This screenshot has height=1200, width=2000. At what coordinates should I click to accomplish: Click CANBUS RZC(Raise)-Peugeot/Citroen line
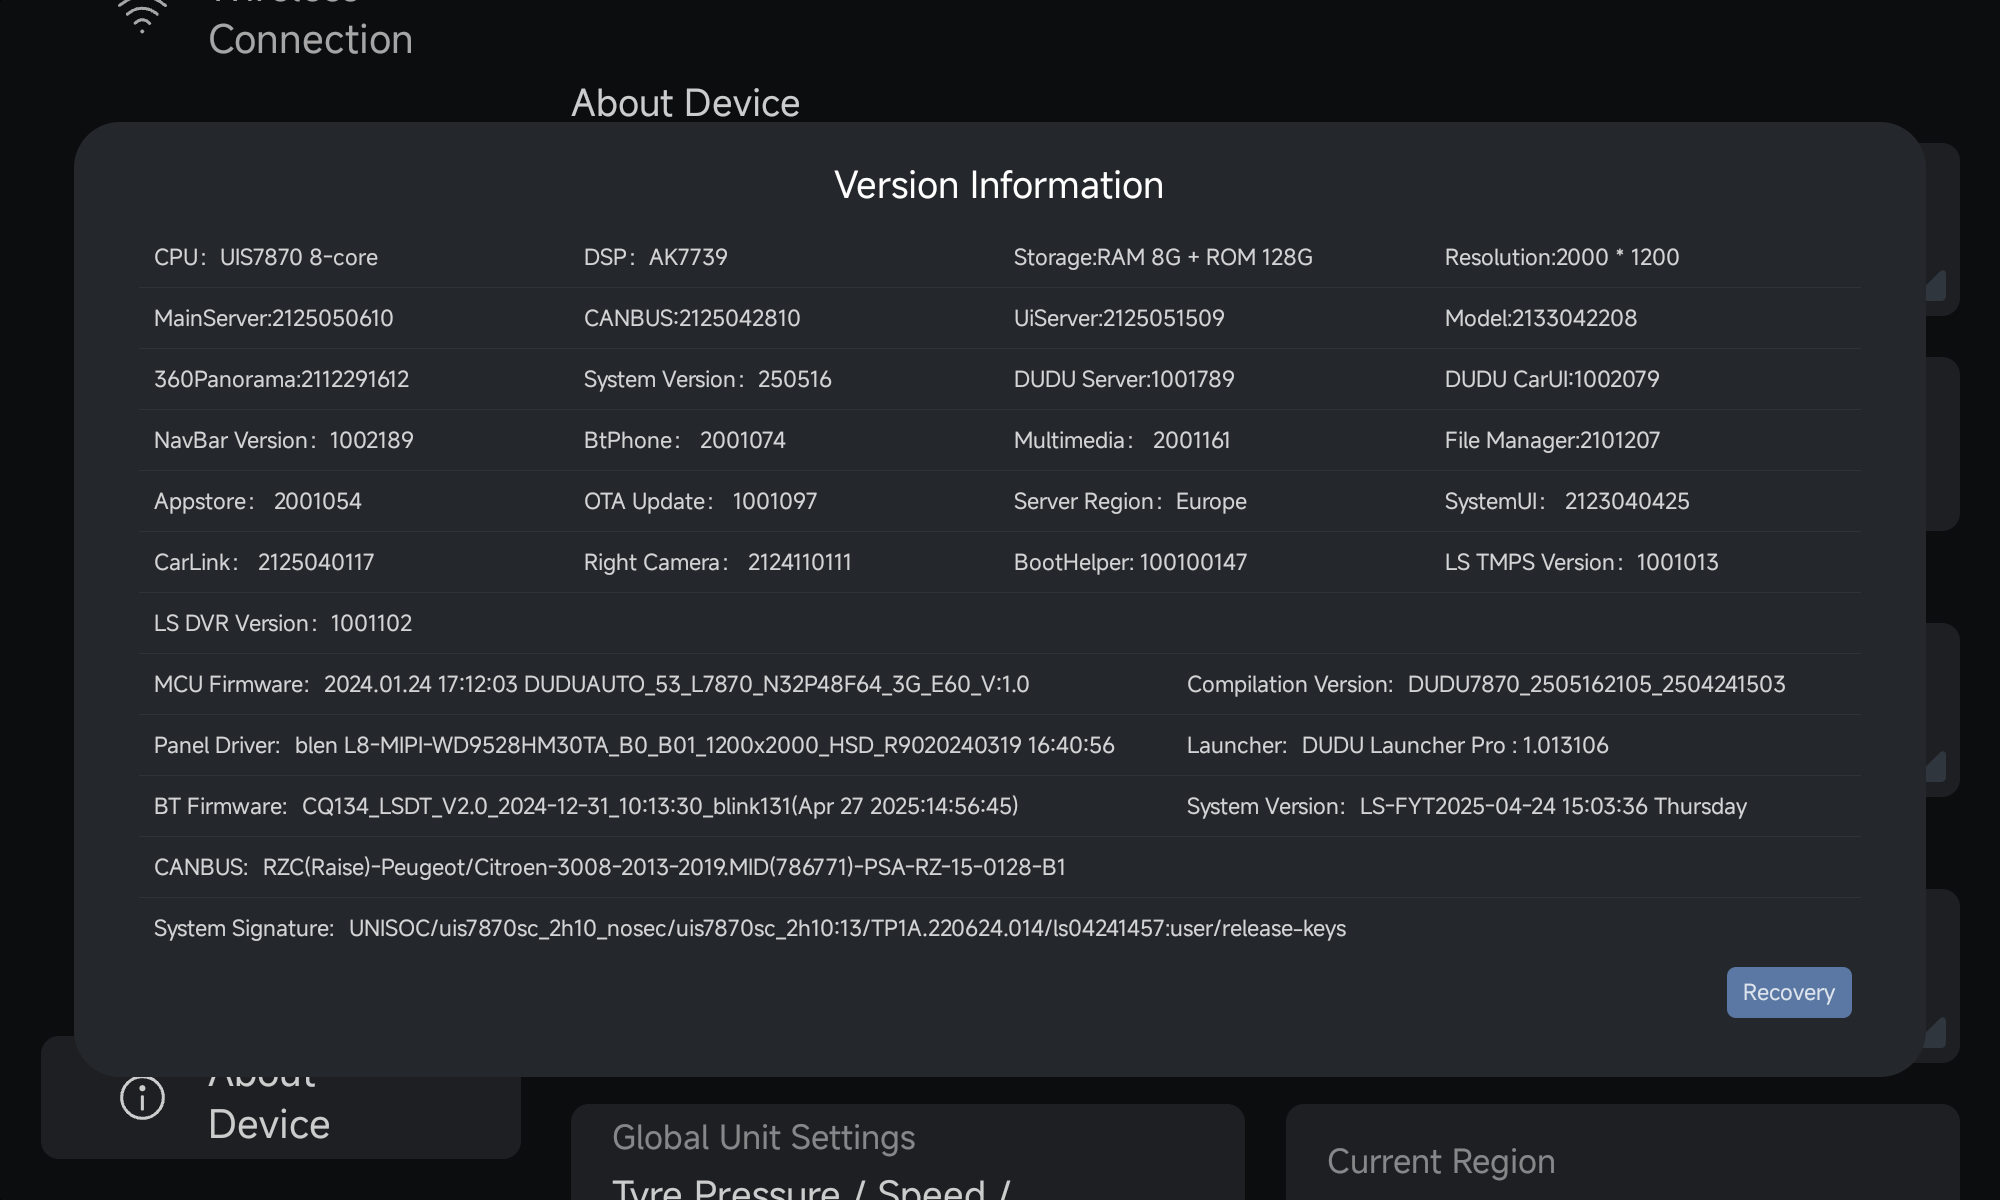610,867
